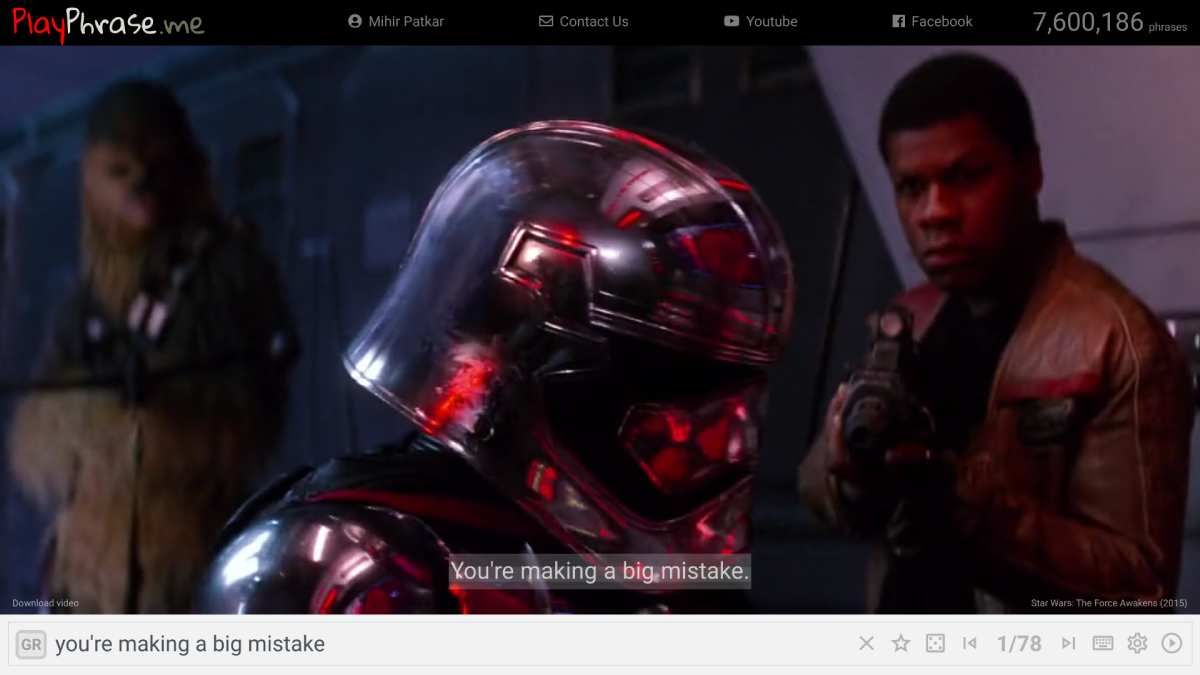Favorite this phrase with the star icon

pos(901,644)
